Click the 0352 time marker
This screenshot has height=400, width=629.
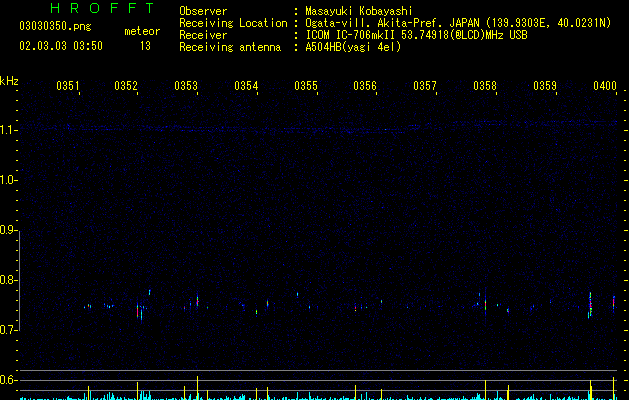tap(126, 86)
